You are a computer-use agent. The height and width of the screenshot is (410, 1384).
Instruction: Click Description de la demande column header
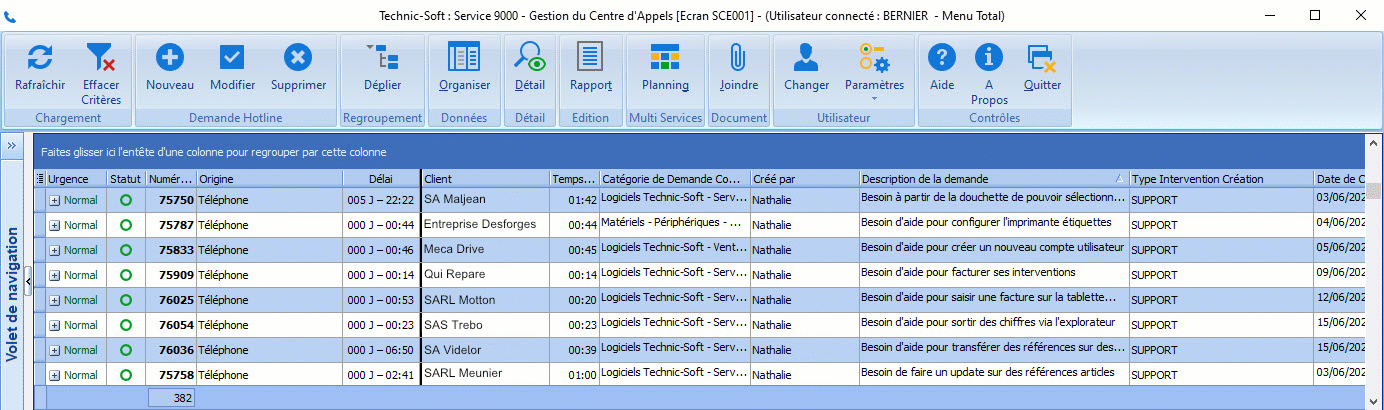point(994,179)
